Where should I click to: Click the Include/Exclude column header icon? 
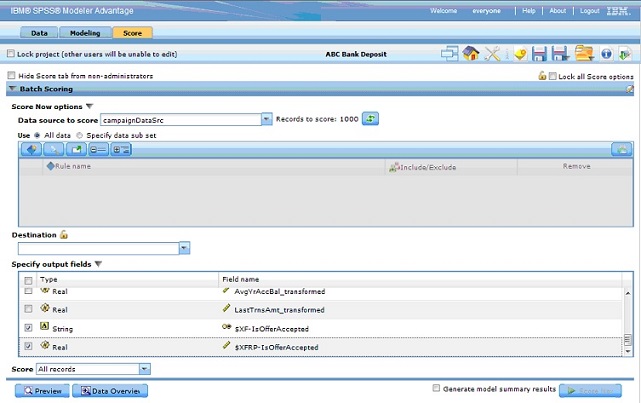[x=394, y=166]
